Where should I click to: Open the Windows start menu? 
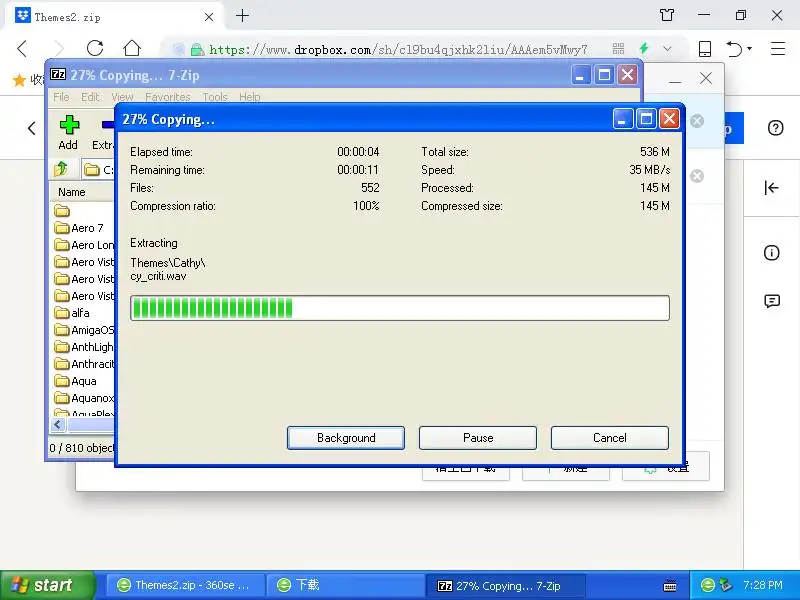click(48, 585)
